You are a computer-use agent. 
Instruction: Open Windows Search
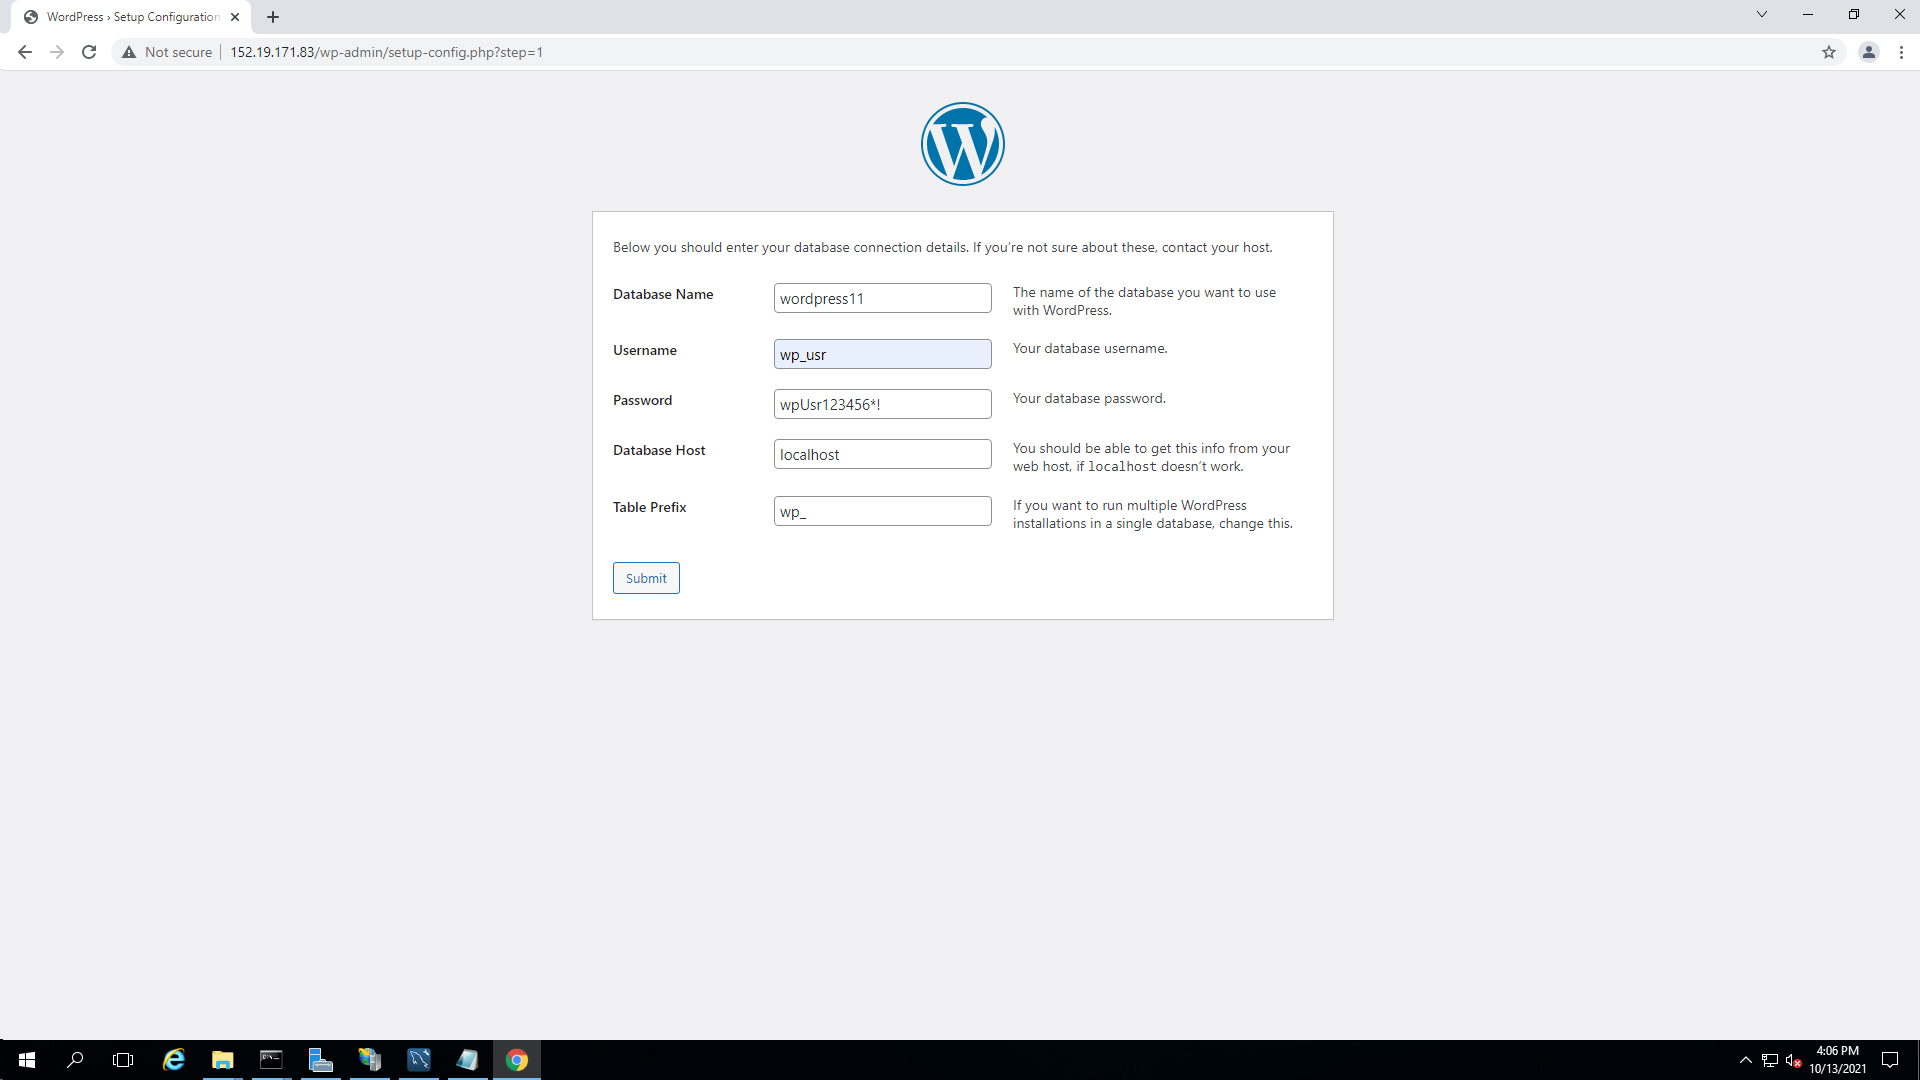76,1059
